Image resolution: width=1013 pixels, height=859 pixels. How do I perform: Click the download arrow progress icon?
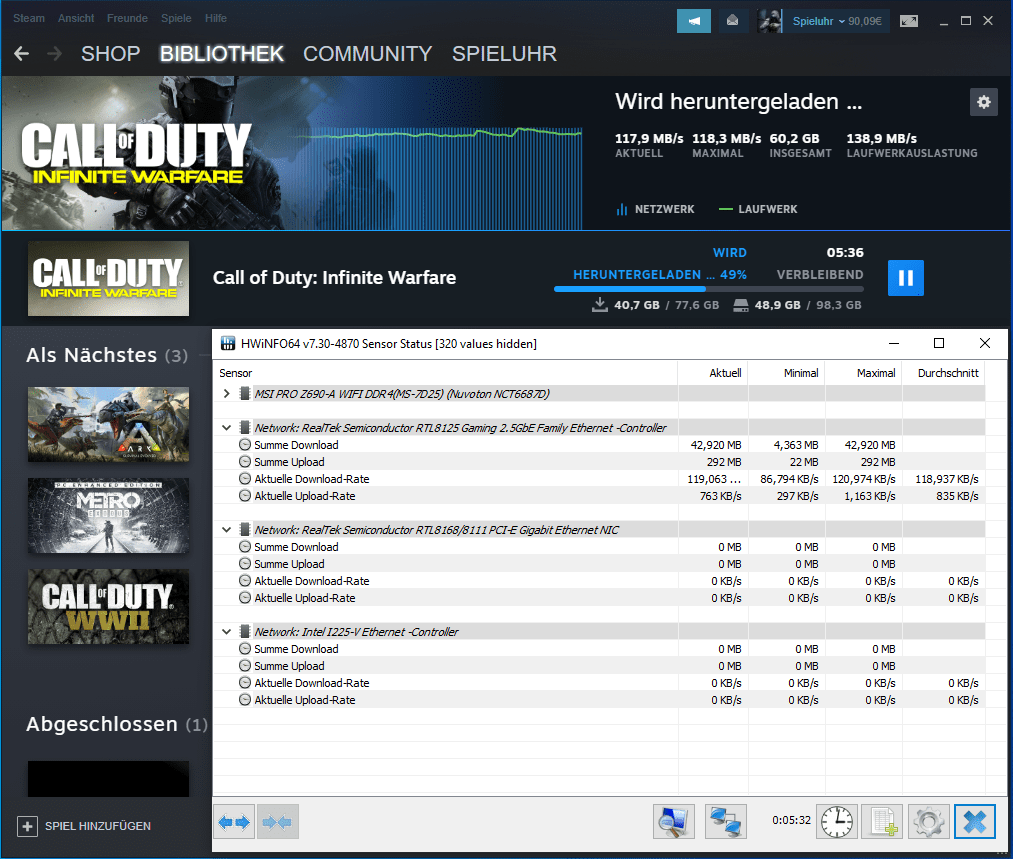point(600,305)
